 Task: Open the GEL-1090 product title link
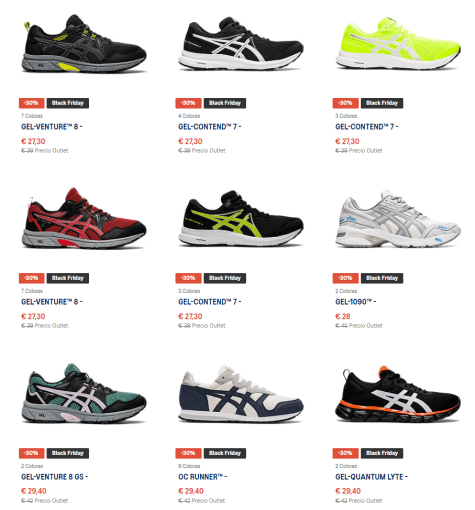click(x=355, y=302)
